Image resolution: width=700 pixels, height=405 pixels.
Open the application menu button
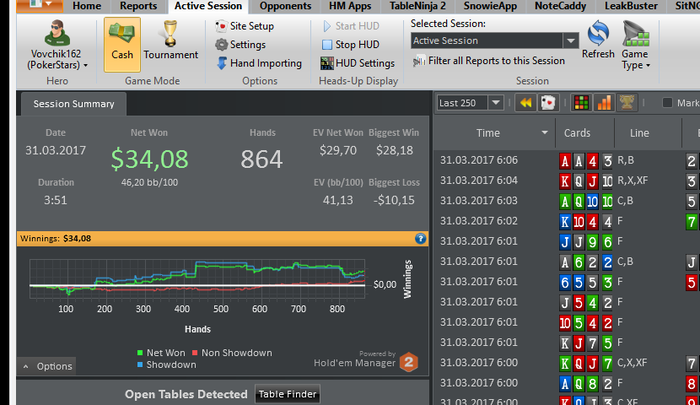[x=39, y=5]
